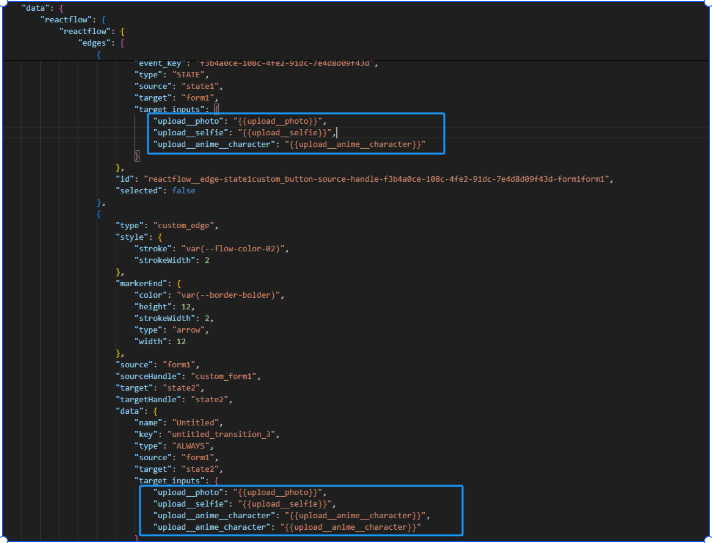Click the "selected": false line

click(x=155, y=191)
